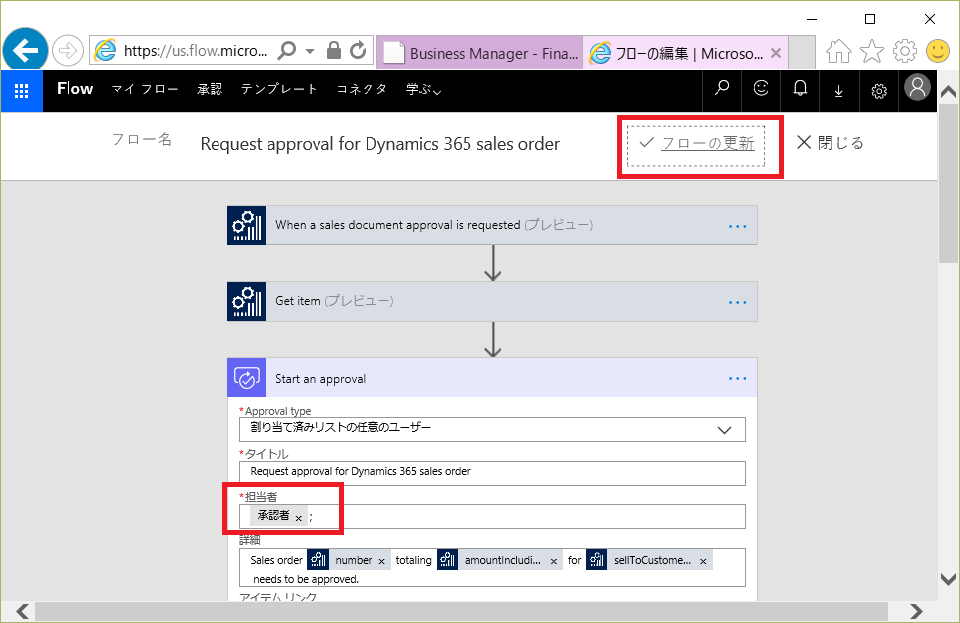Click the browser Home icon

click(x=838, y=51)
